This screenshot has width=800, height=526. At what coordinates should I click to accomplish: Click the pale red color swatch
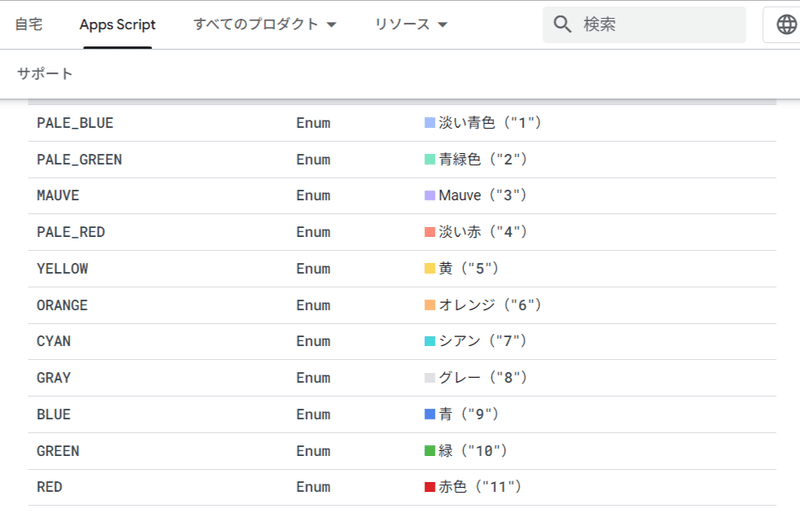[x=430, y=232]
